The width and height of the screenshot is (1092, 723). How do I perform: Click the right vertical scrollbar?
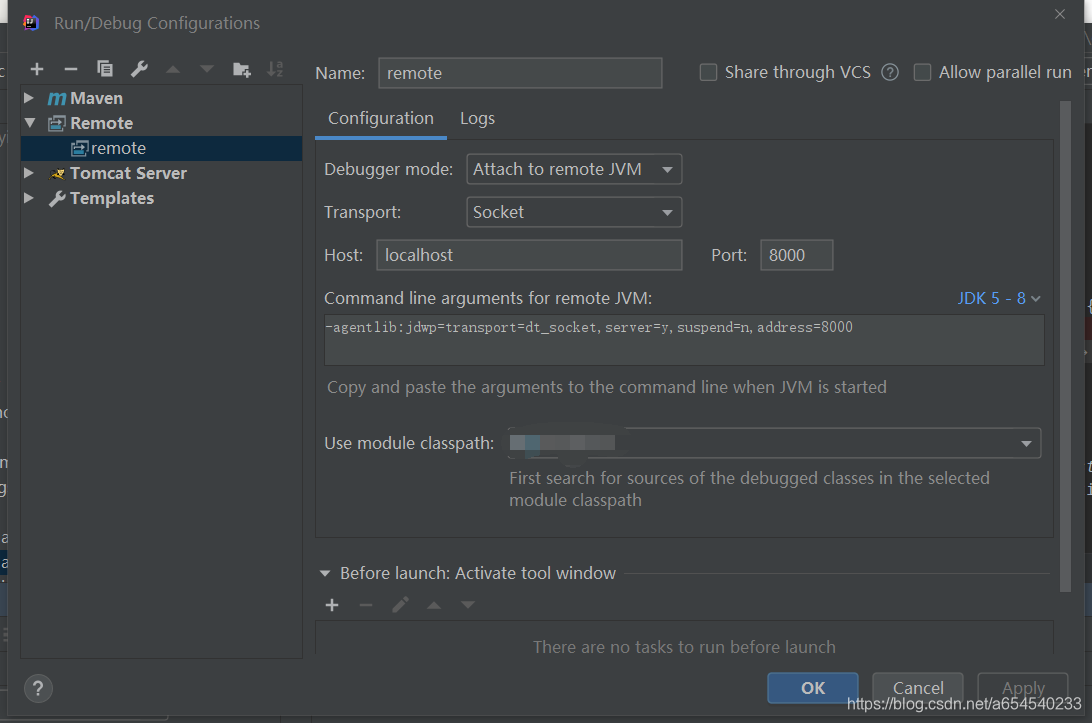1065,346
